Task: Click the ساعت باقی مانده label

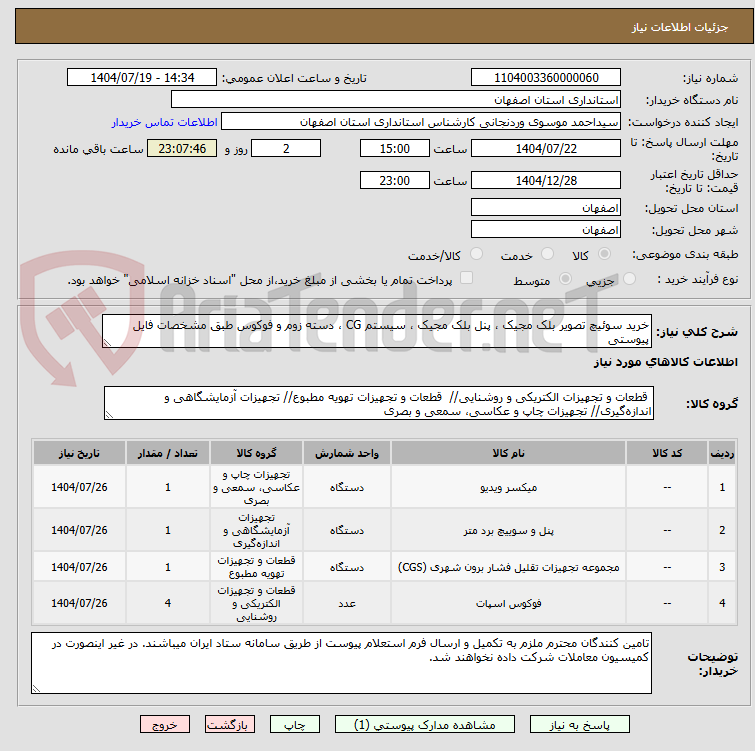Action: point(98,149)
